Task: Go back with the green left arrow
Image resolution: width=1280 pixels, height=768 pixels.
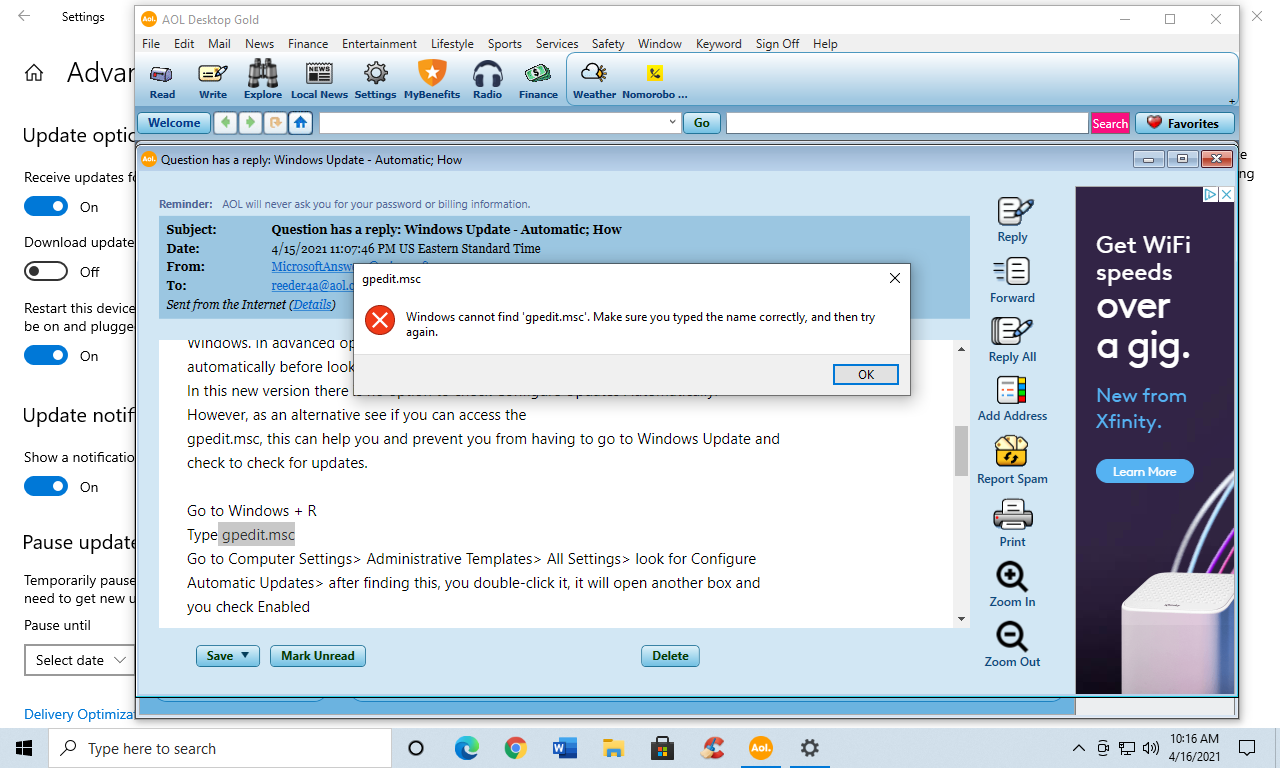Action: point(226,123)
